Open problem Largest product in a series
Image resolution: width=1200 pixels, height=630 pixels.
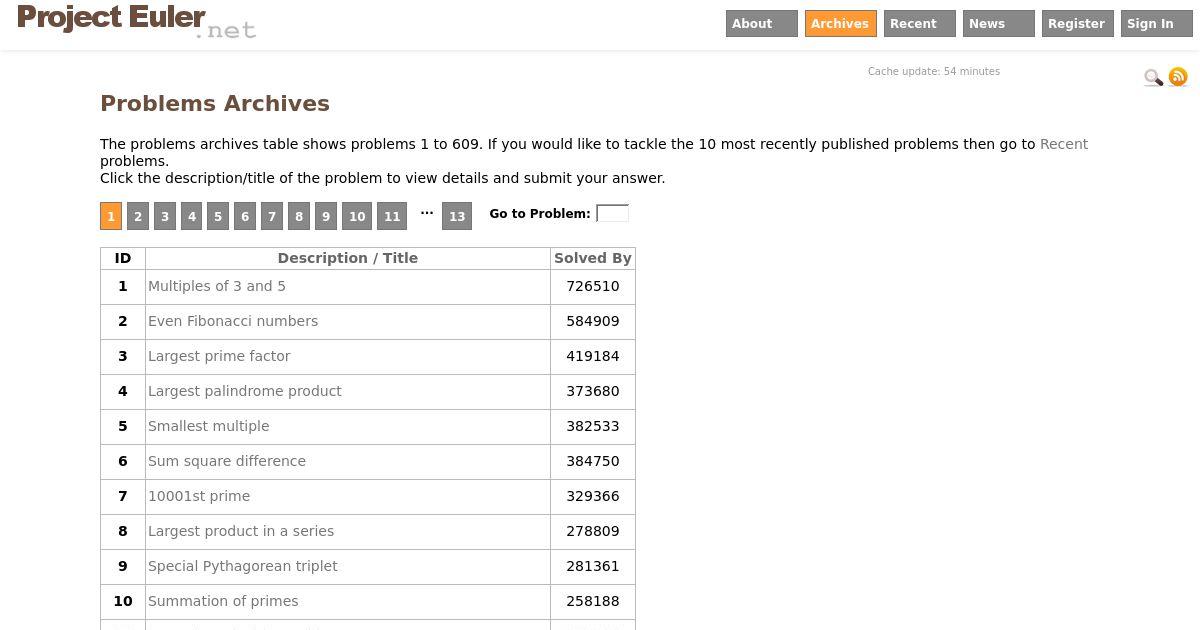(241, 531)
